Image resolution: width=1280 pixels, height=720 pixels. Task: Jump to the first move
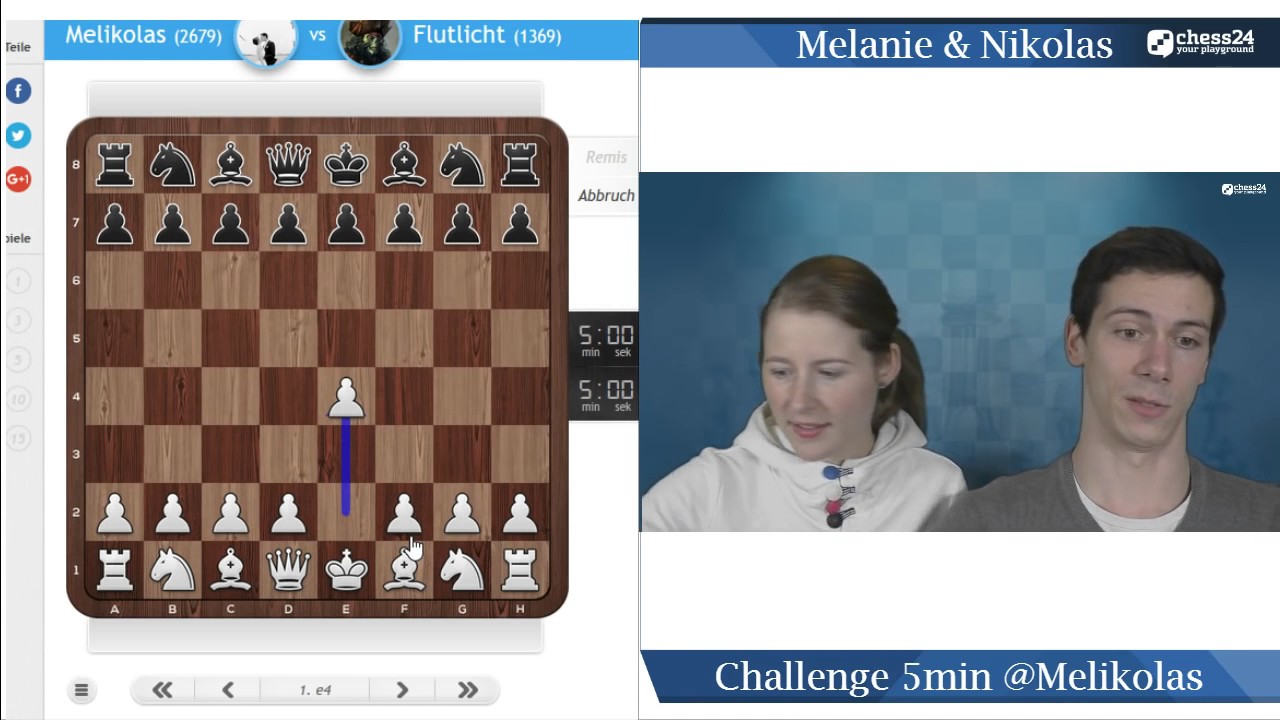click(x=162, y=690)
